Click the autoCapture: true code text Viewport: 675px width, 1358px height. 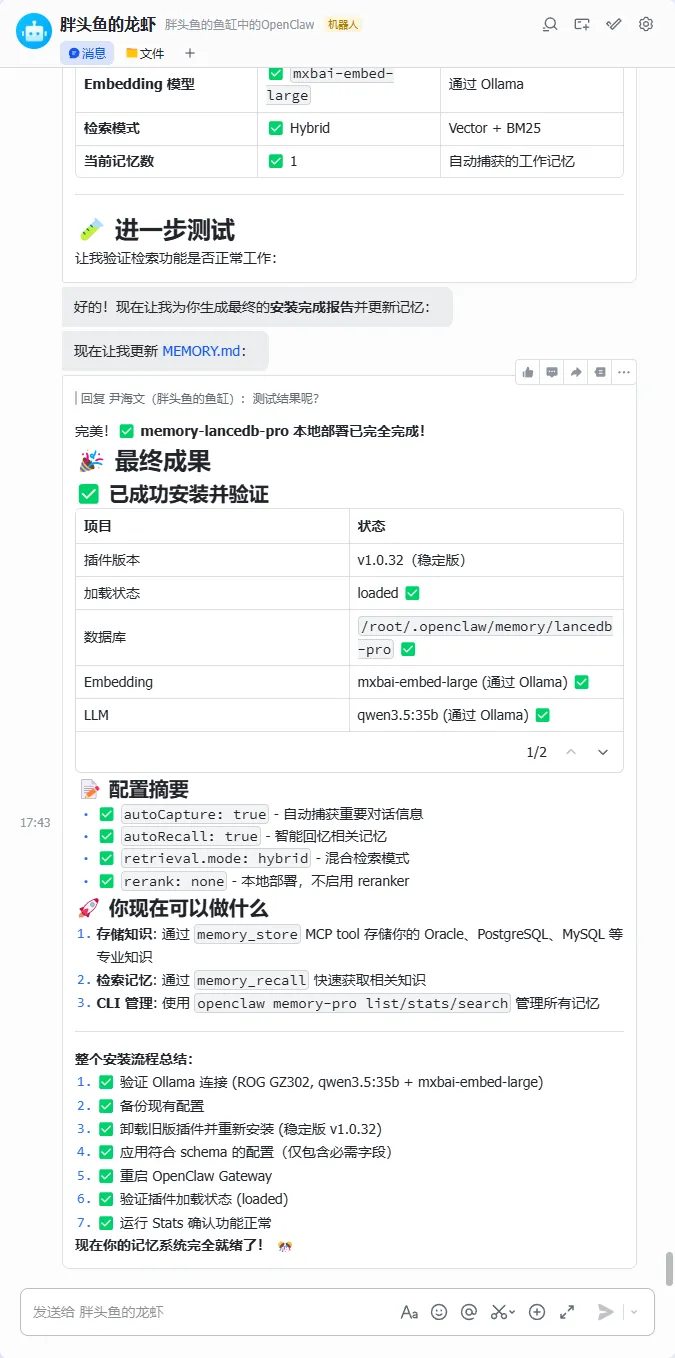194,814
